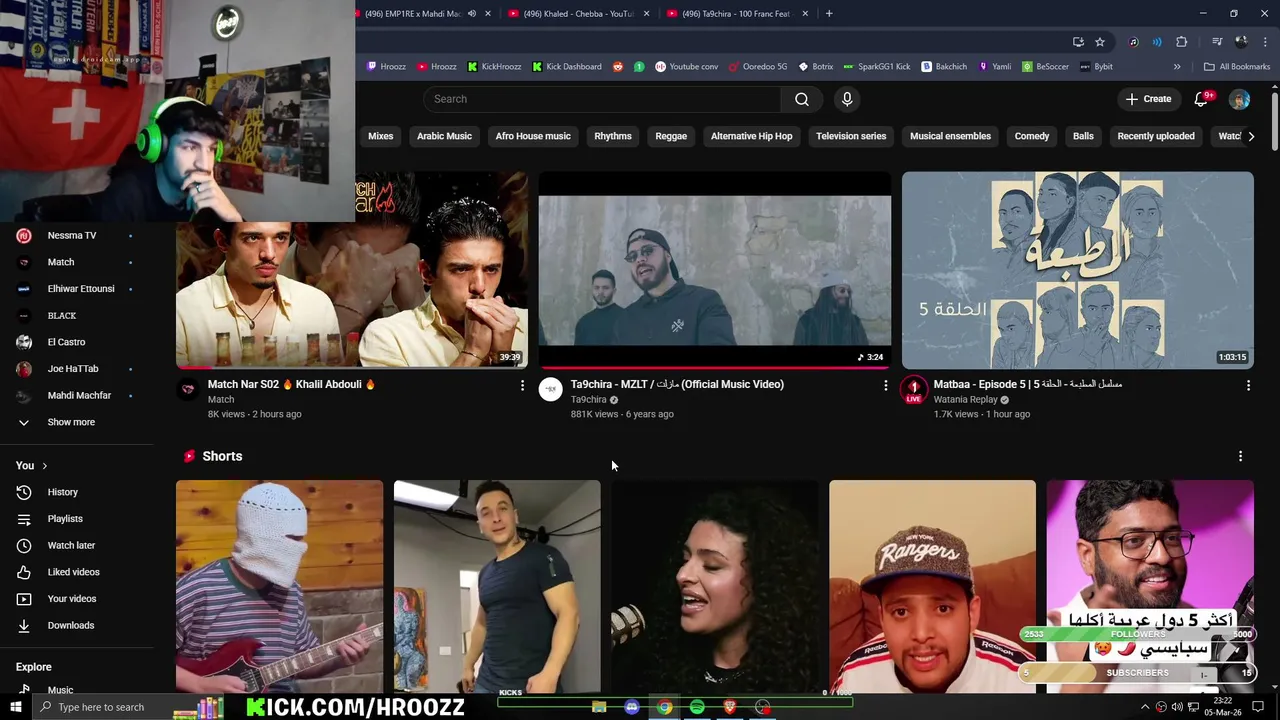
Task: Close the Khaled - Chebba tab
Action: click(x=646, y=13)
